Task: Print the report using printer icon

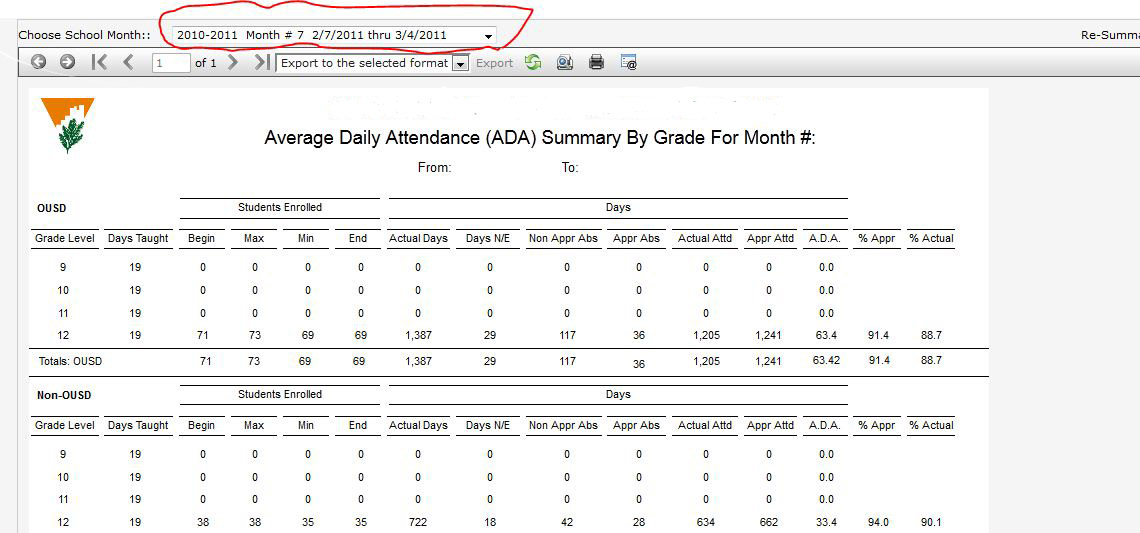Action: [x=596, y=63]
